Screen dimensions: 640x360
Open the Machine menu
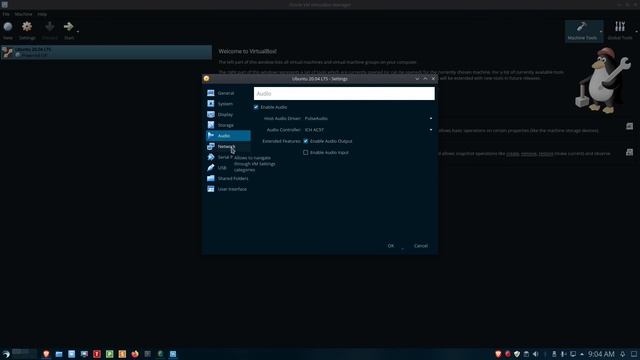(x=23, y=14)
